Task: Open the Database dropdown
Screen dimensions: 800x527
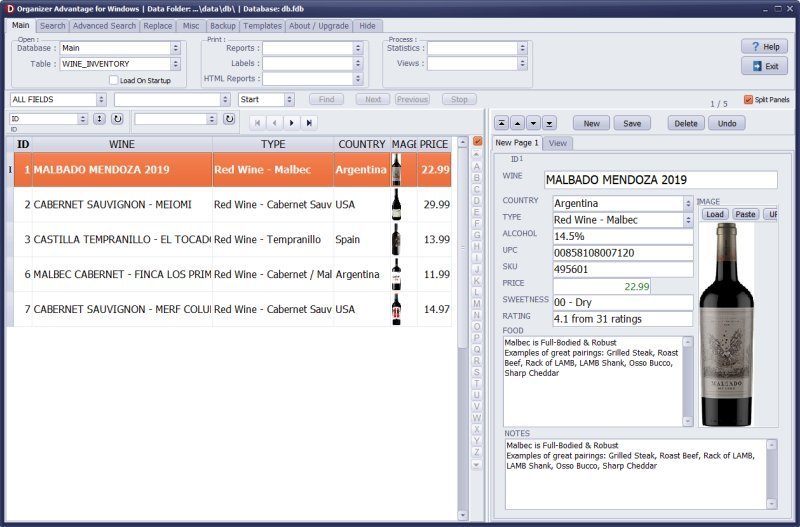Action: coord(176,48)
